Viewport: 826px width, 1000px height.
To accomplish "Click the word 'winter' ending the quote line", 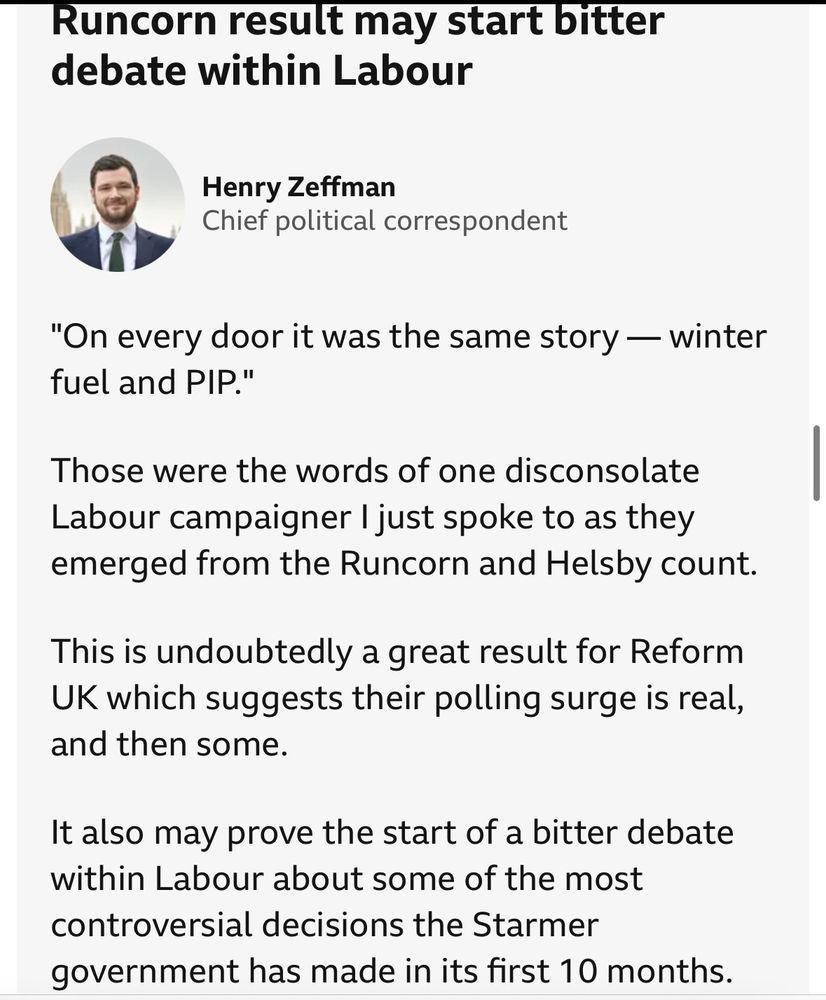I will pyautogui.click(x=718, y=337).
